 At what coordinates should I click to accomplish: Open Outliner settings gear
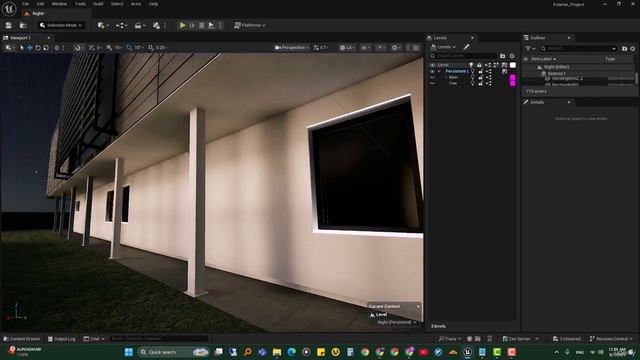633,49
